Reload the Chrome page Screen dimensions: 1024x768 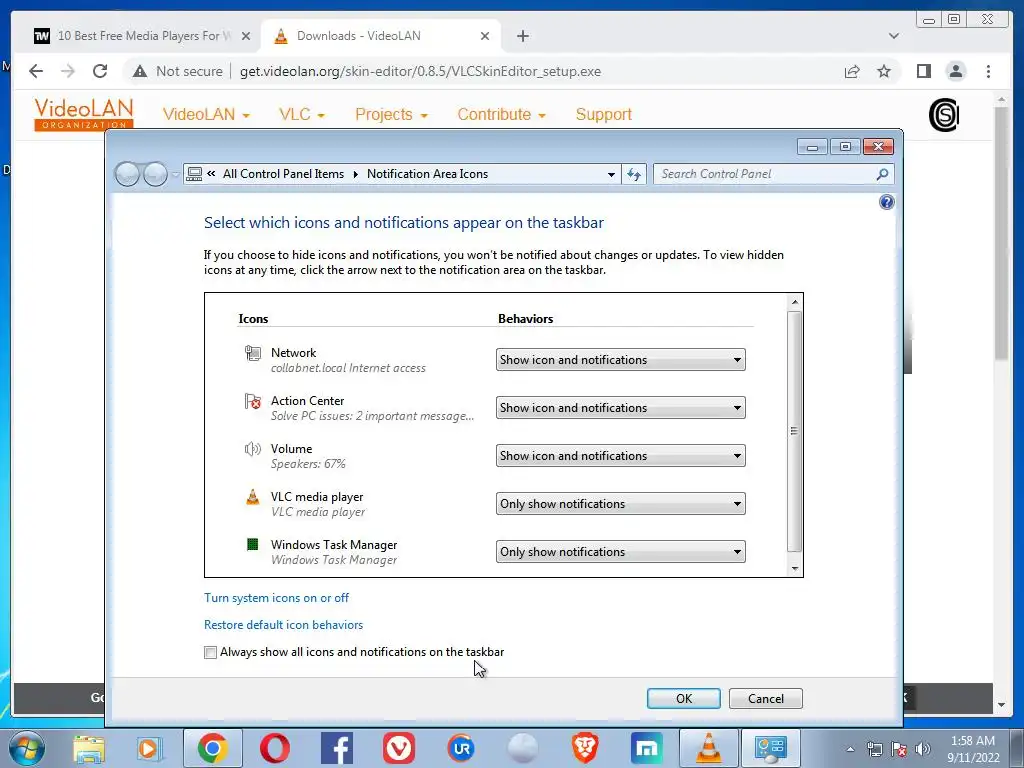(100, 71)
